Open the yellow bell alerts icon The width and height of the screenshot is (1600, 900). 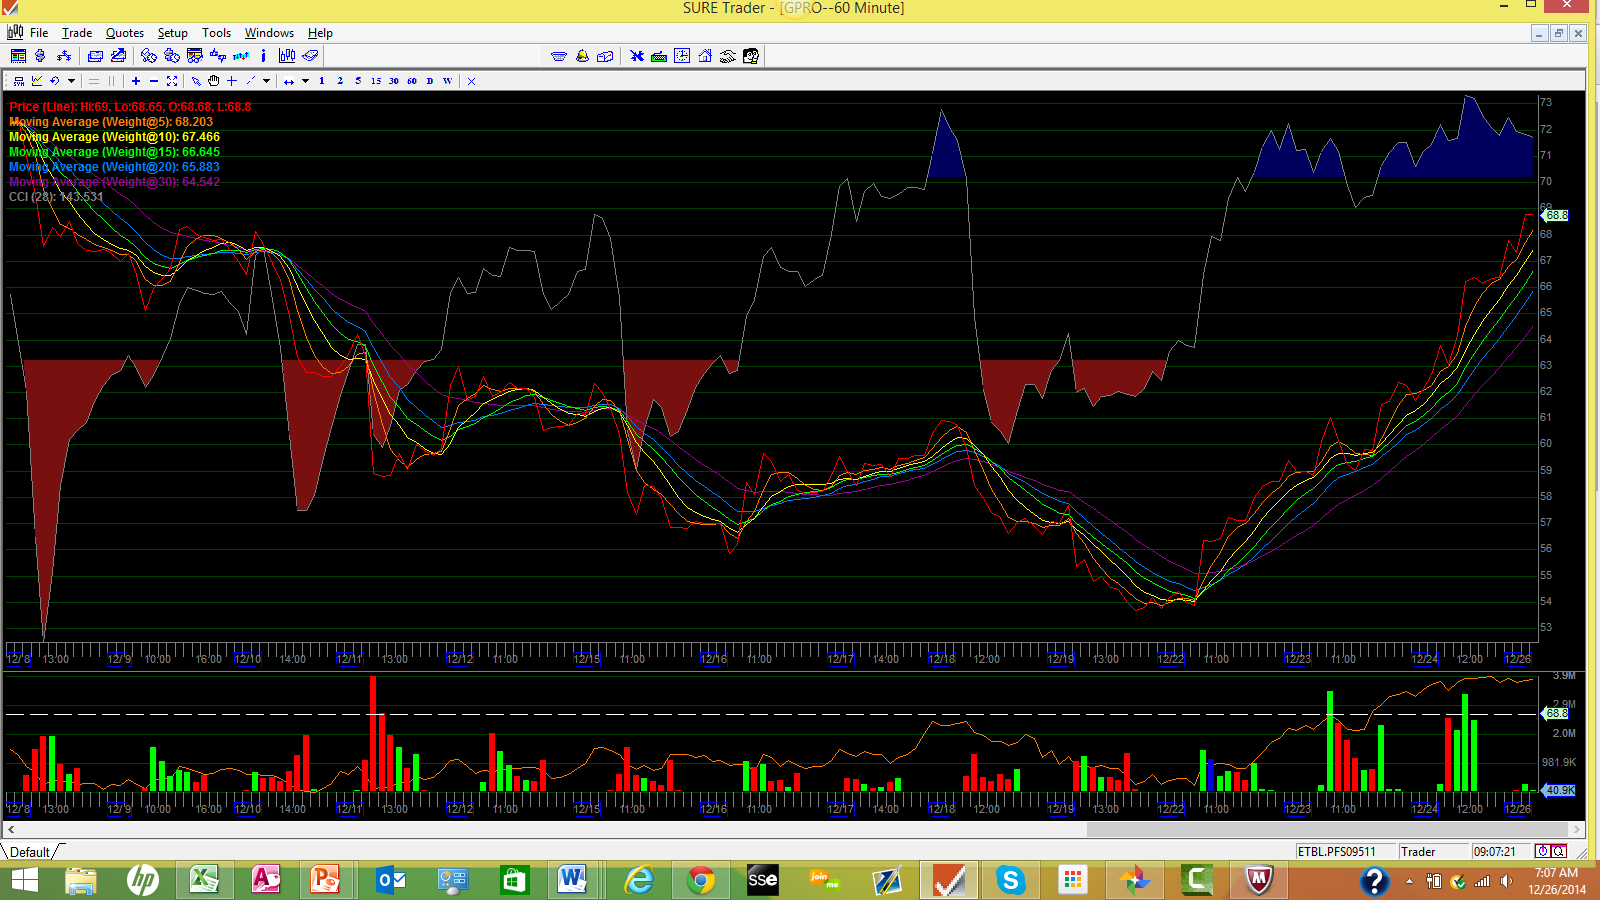[582, 56]
